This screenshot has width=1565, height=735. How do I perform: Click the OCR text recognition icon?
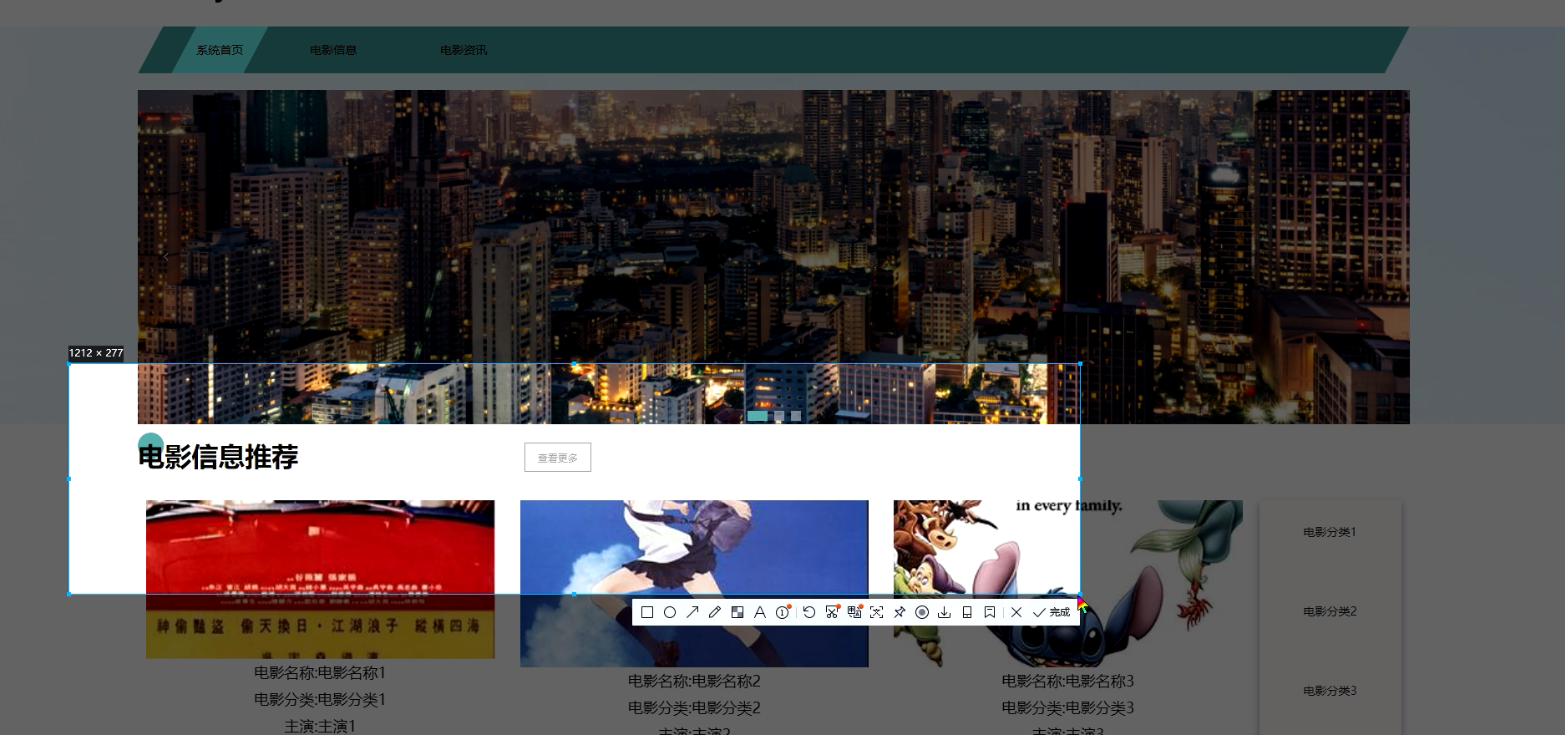[877, 612]
